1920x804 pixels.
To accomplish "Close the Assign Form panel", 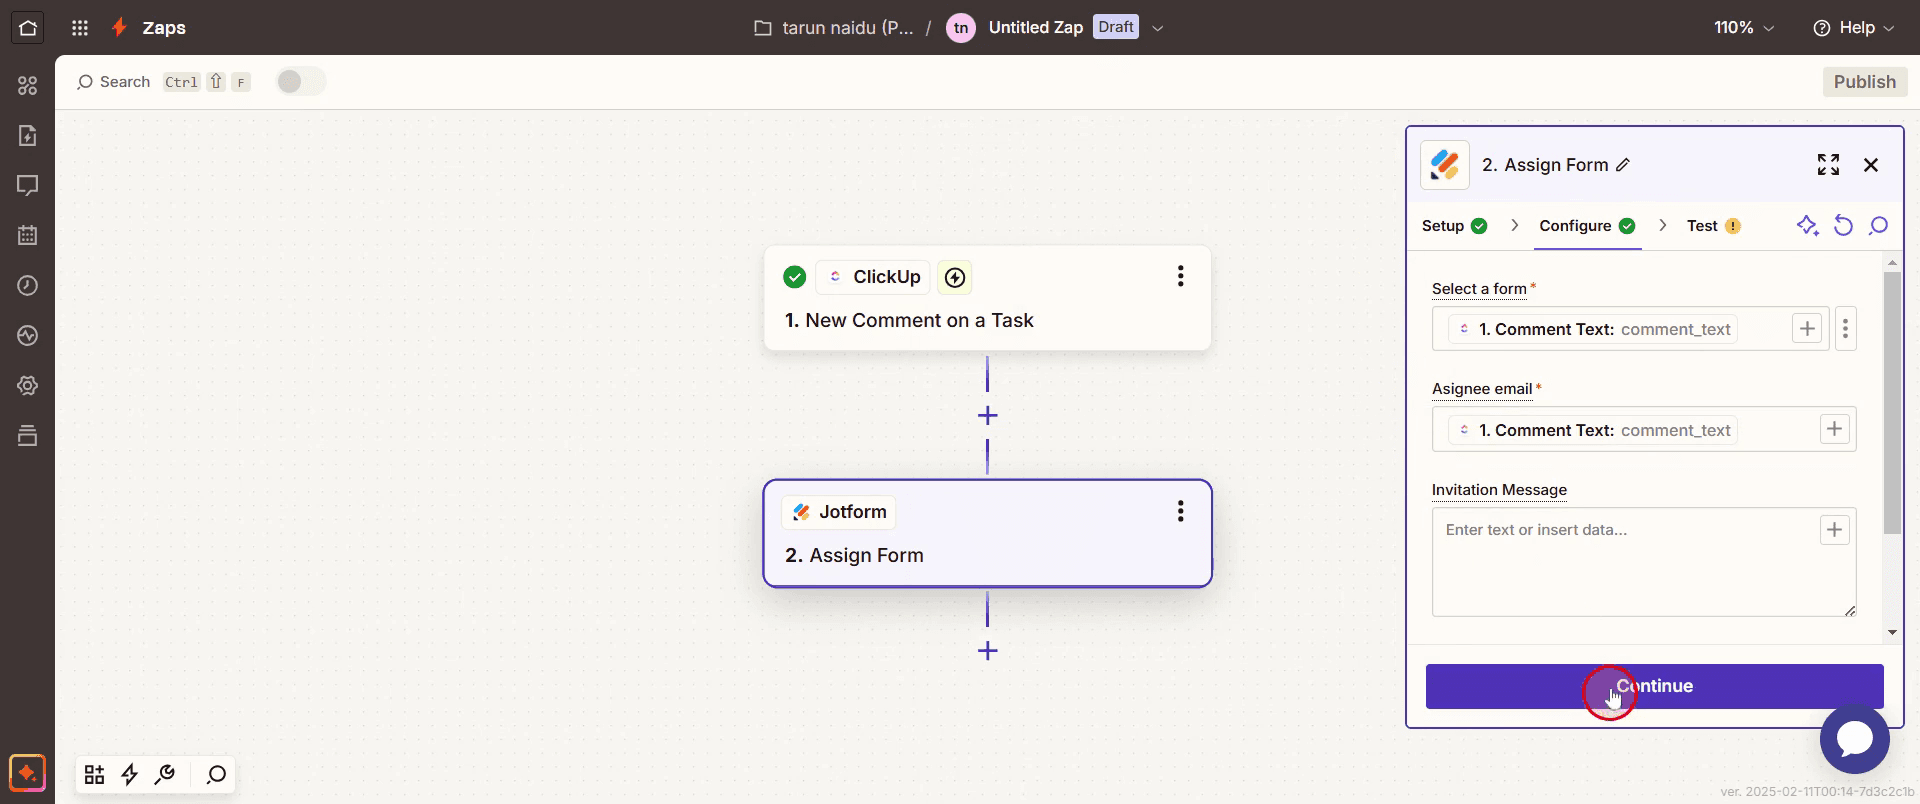I will pyautogui.click(x=1871, y=165).
